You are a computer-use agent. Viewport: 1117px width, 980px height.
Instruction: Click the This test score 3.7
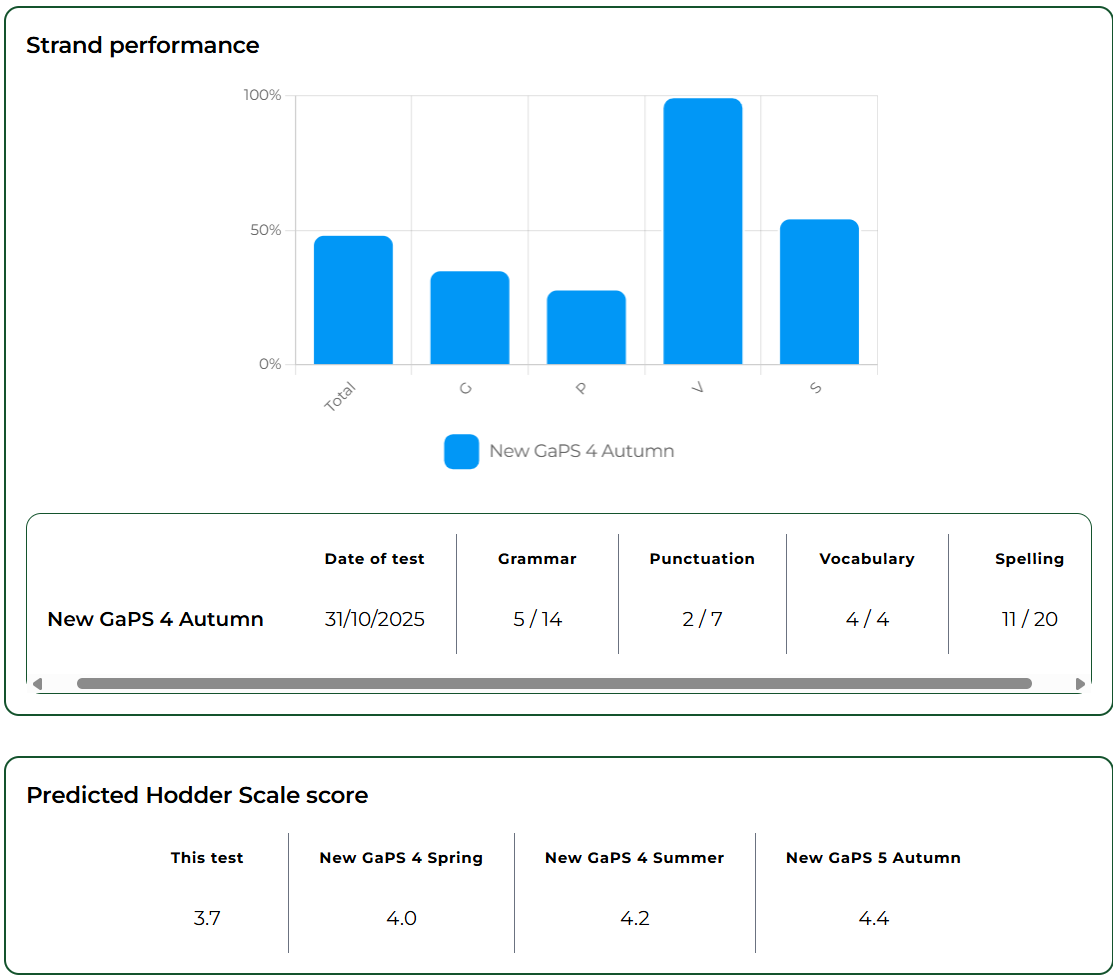(x=207, y=918)
